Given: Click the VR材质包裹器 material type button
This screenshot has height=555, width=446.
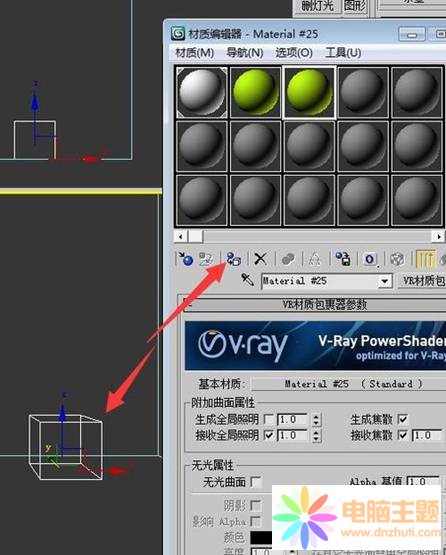Looking at the screenshot, I should point(422,281).
